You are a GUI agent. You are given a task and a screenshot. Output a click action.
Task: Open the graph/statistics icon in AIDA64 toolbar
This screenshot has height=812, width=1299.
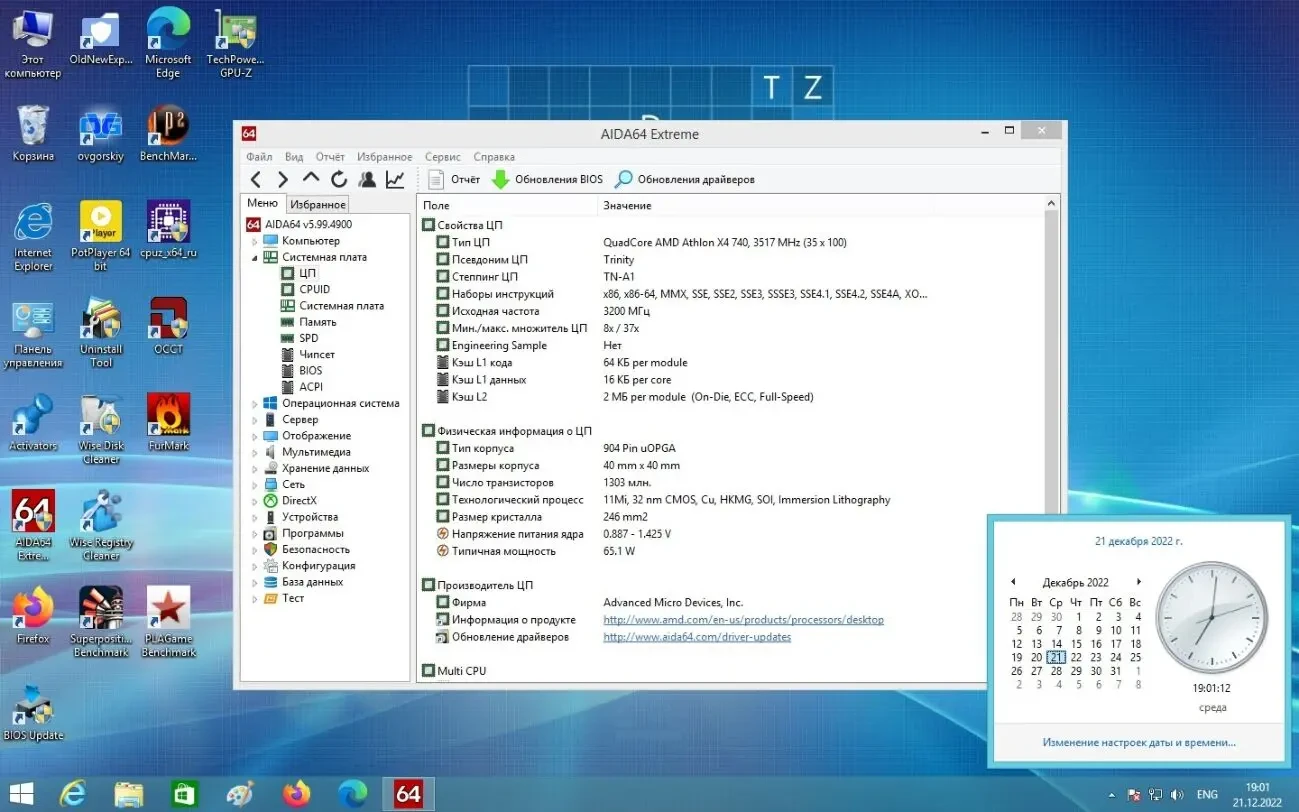coord(395,180)
